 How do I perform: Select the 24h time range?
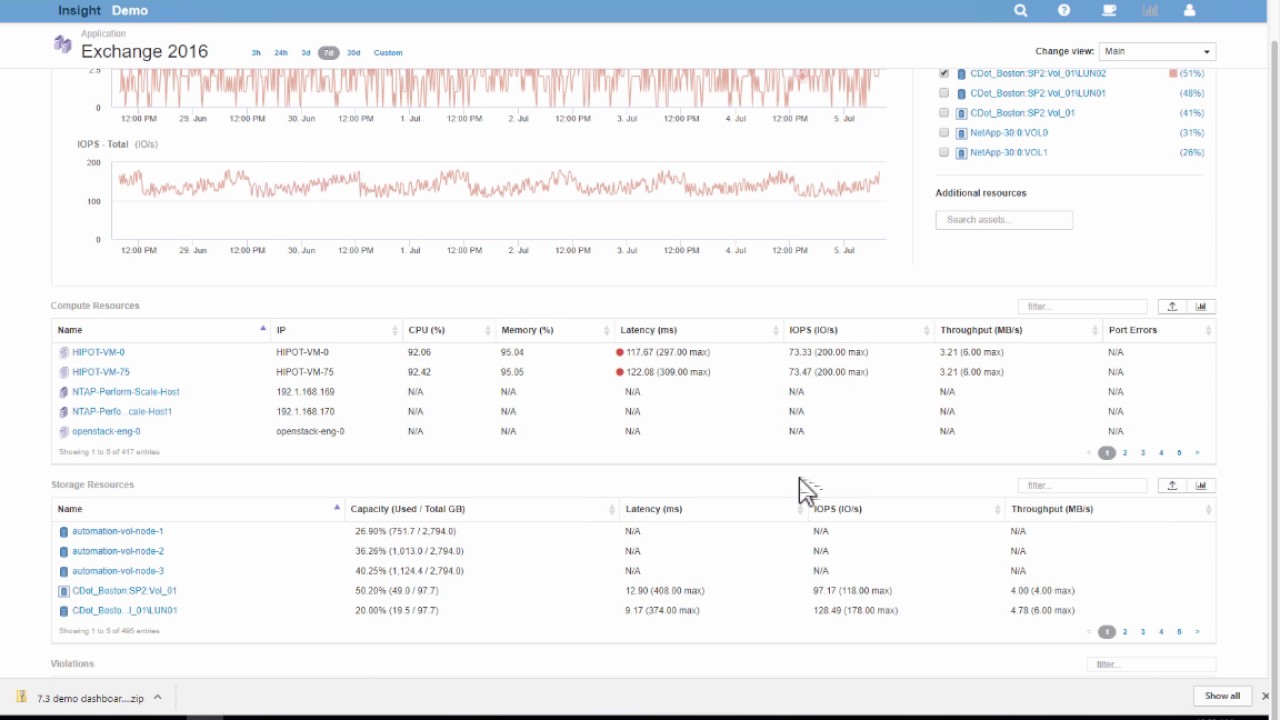pyautogui.click(x=281, y=53)
